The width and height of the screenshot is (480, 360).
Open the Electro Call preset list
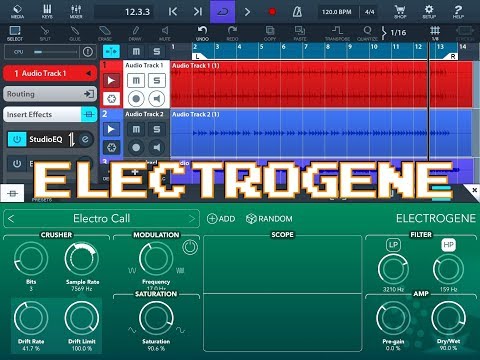102,219
